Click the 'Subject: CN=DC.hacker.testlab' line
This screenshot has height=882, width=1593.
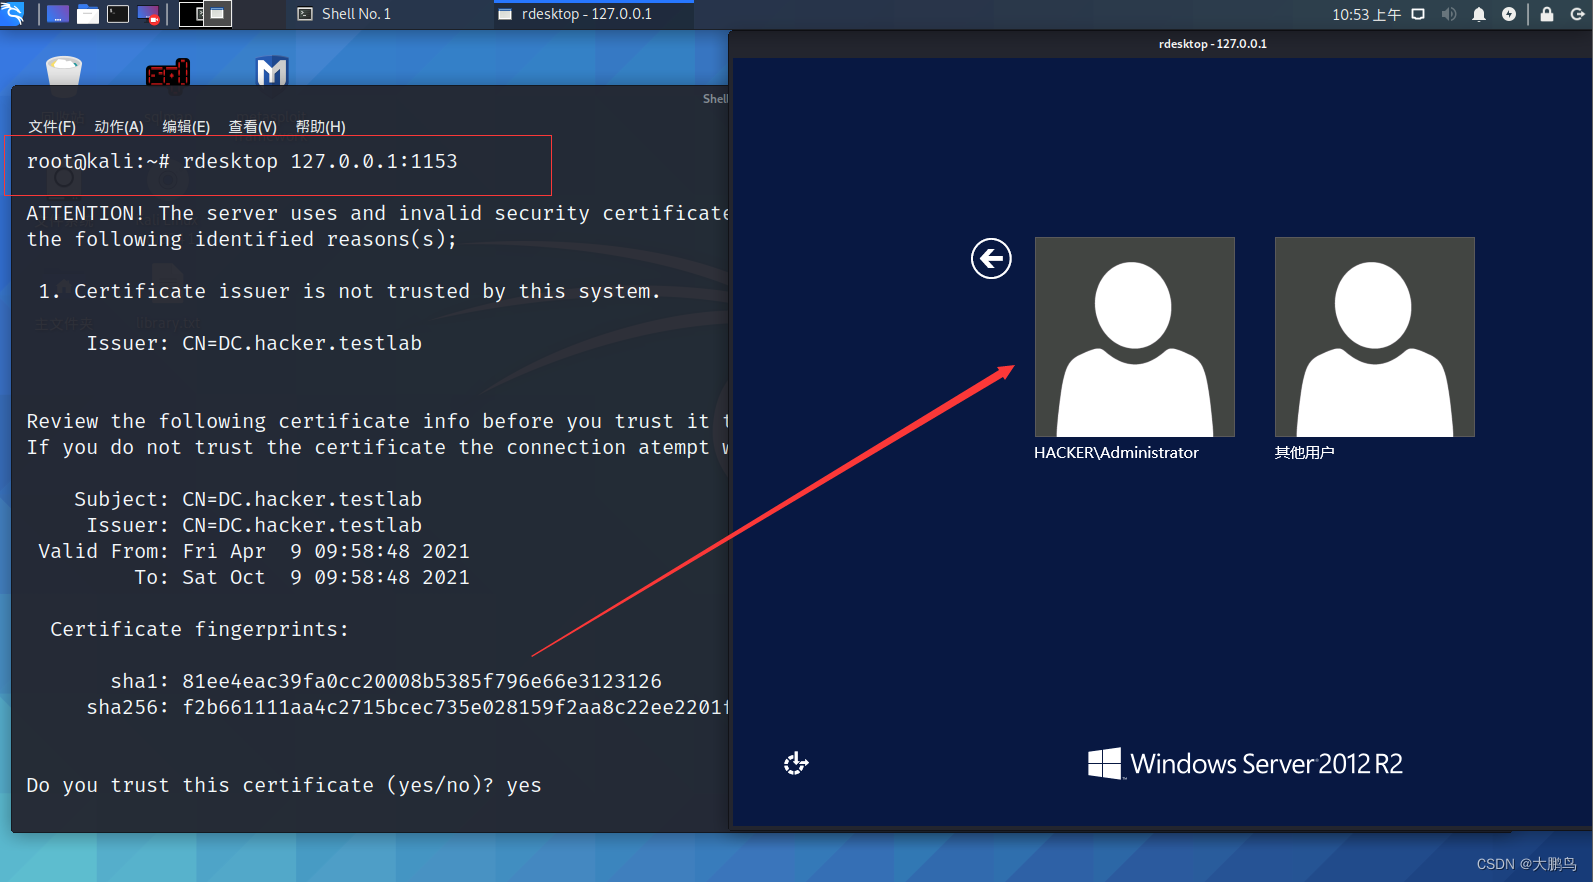(x=248, y=500)
